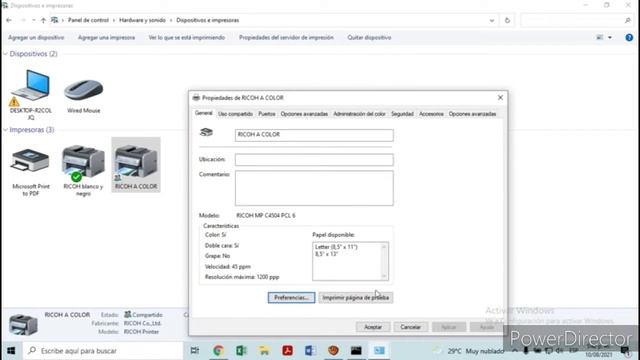This screenshot has height=360, width=640.
Task: Open Administración del color tab
Action: click(359, 114)
